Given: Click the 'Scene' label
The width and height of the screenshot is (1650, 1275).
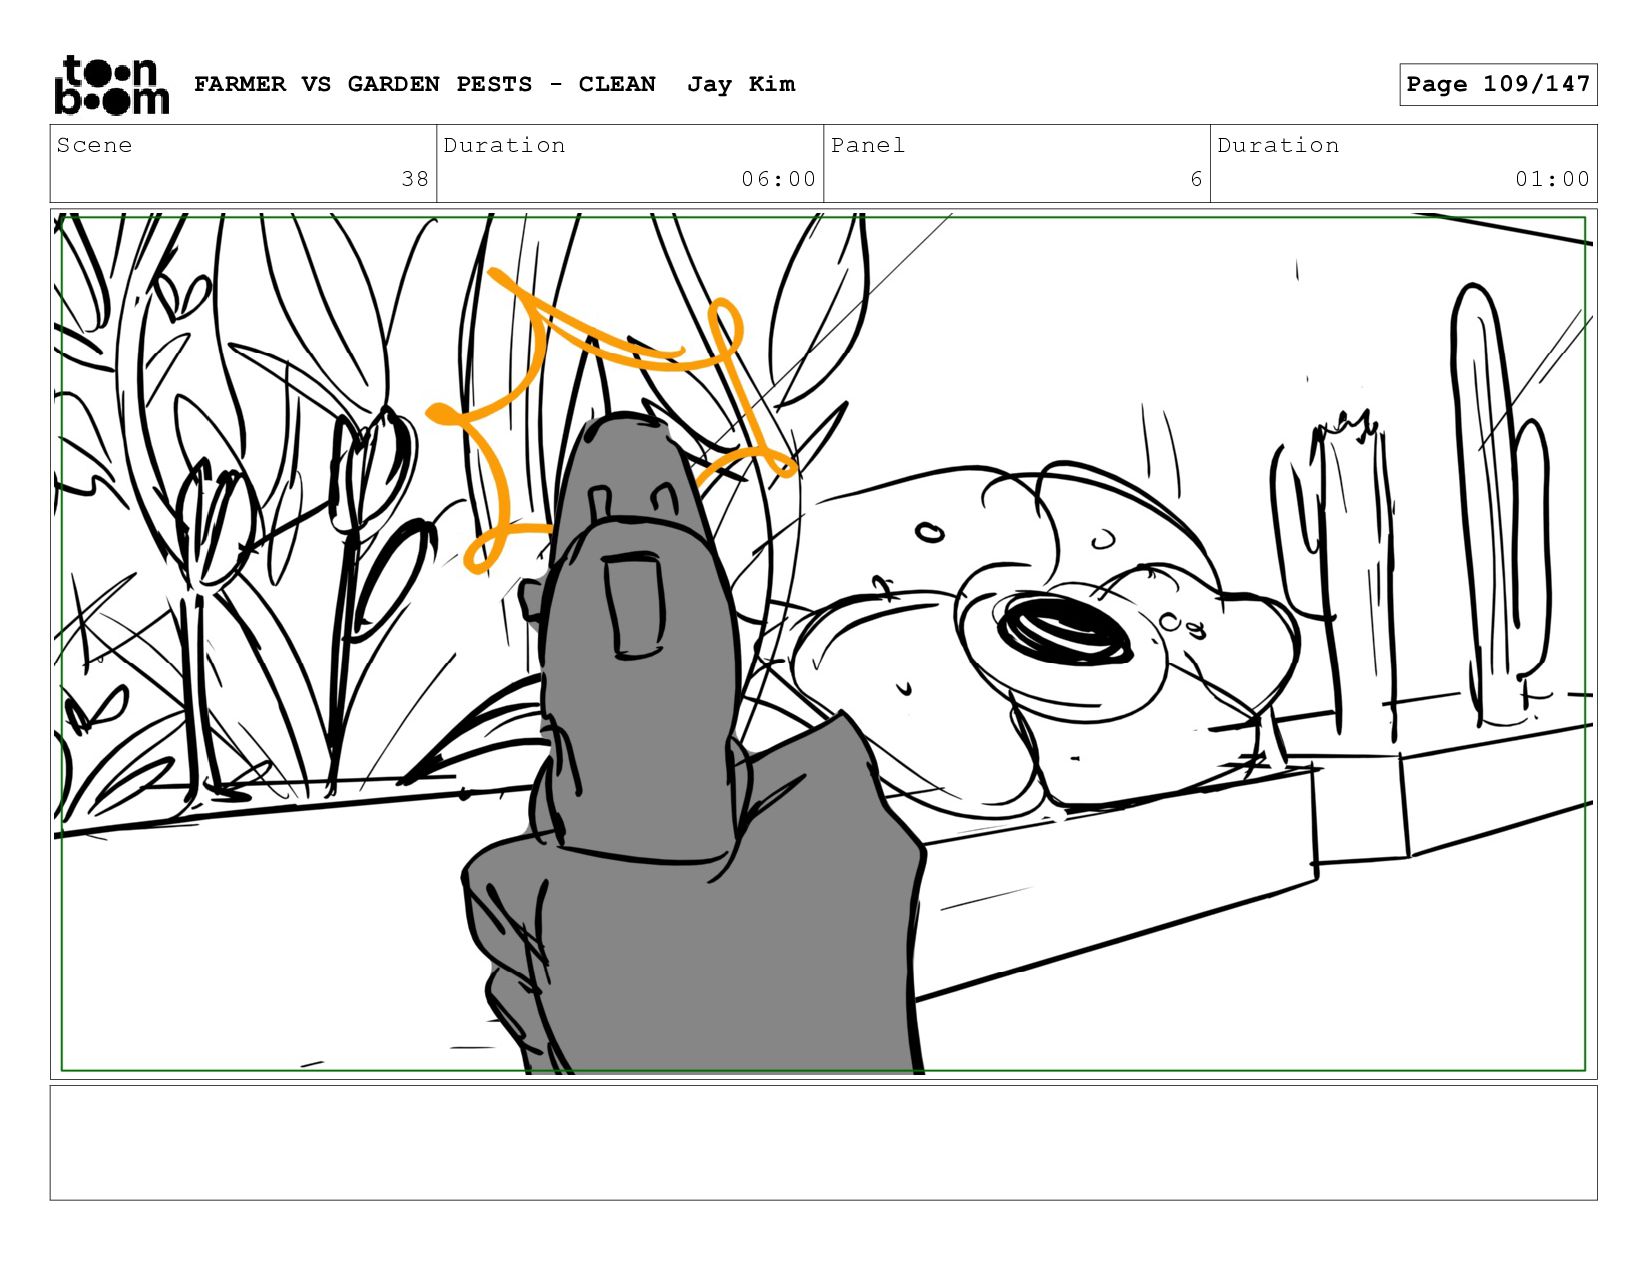Looking at the screenshot, I should point(94,145).
